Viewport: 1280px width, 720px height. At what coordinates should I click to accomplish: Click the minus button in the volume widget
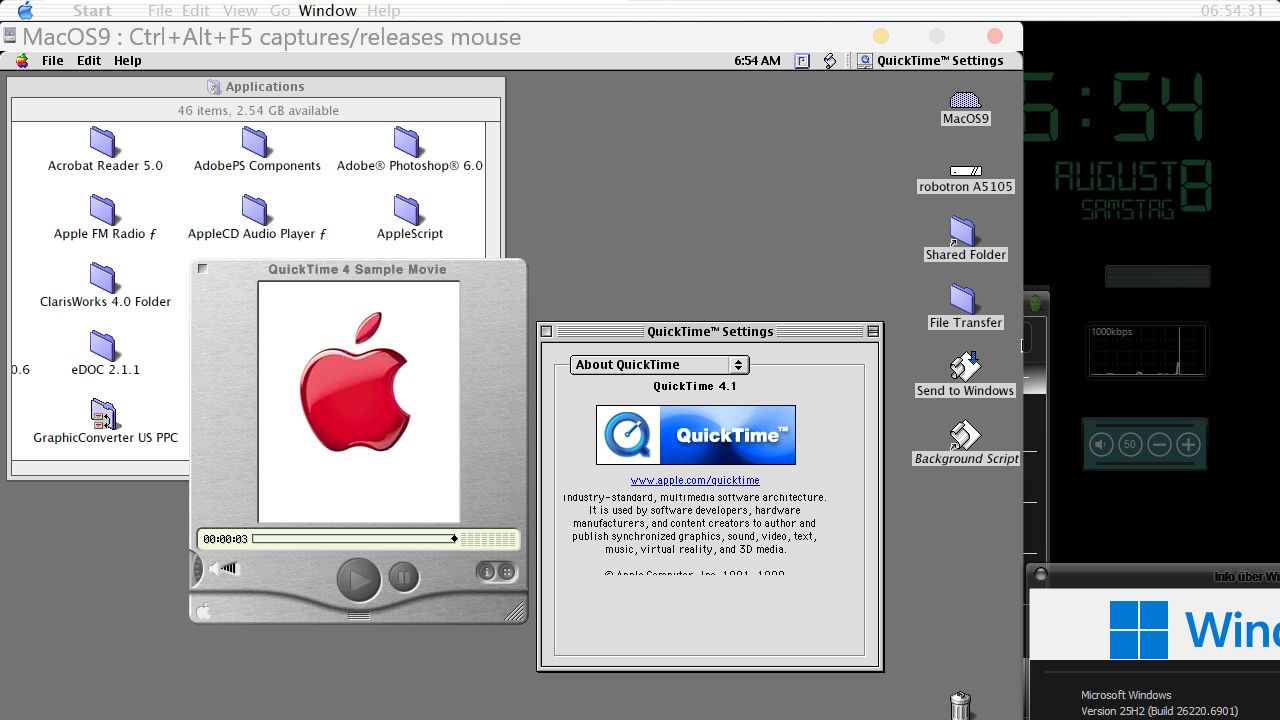1160,445
